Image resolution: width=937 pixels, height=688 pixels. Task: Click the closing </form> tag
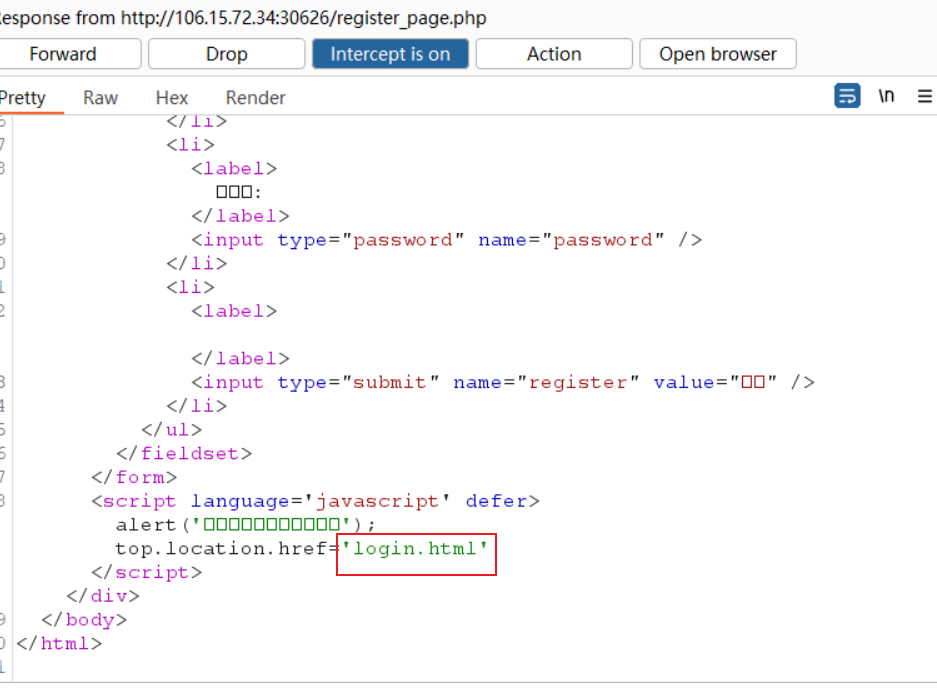click(134, 477)
